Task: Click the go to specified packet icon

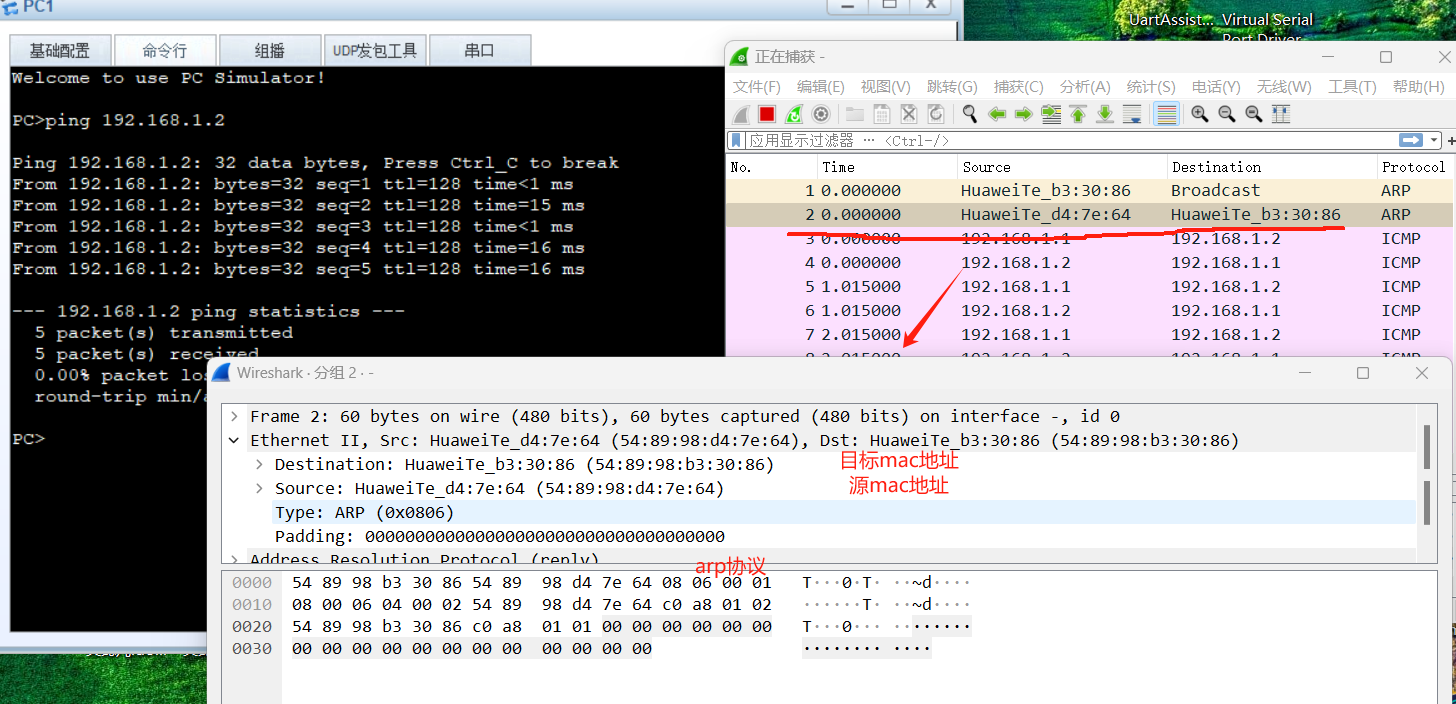Action: (x=1051, y=114)
